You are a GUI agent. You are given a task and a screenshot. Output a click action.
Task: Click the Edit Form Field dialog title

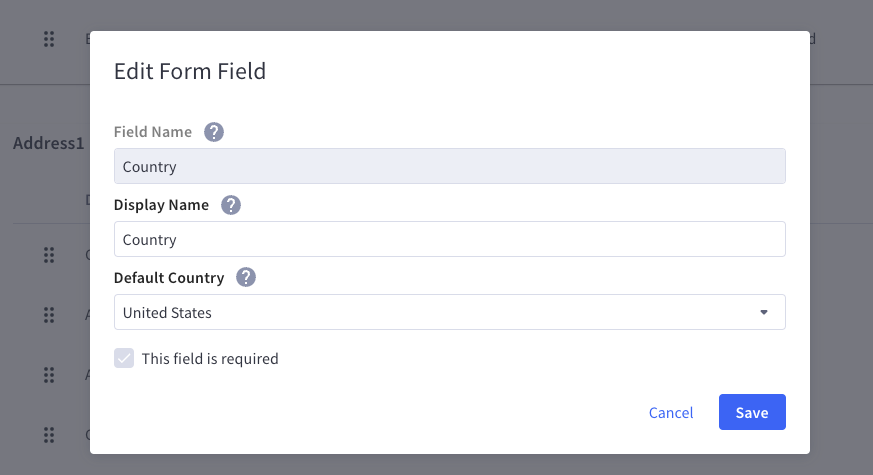tap(190, 71)
